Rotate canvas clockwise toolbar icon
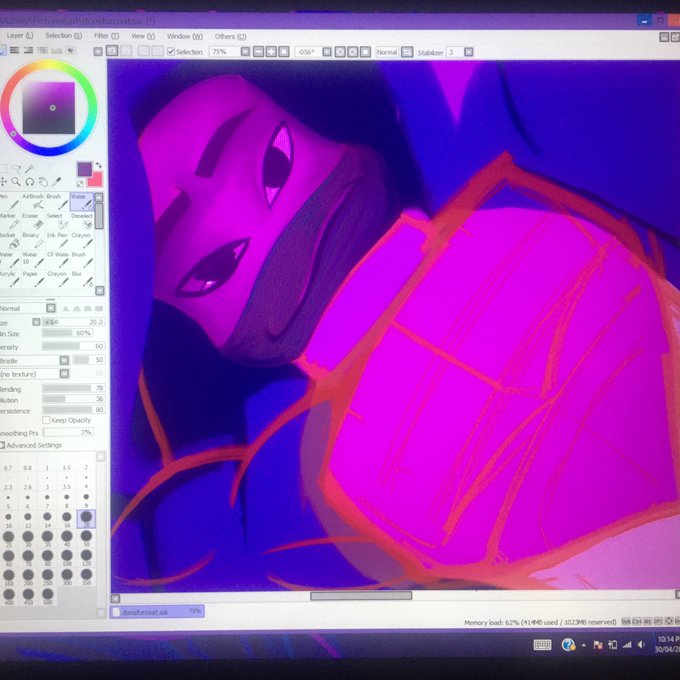Viewport: 680px width, 680px height. (x=353, y=52)
